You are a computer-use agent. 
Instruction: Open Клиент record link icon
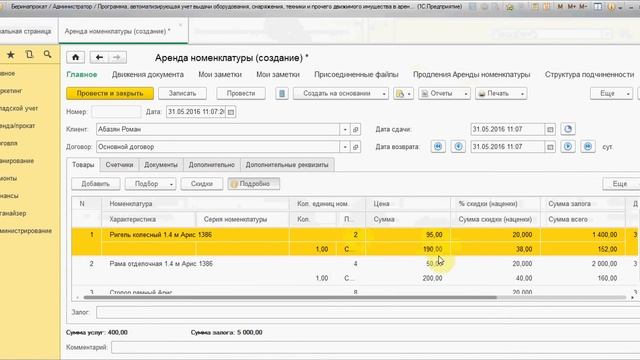click(356, 129)
